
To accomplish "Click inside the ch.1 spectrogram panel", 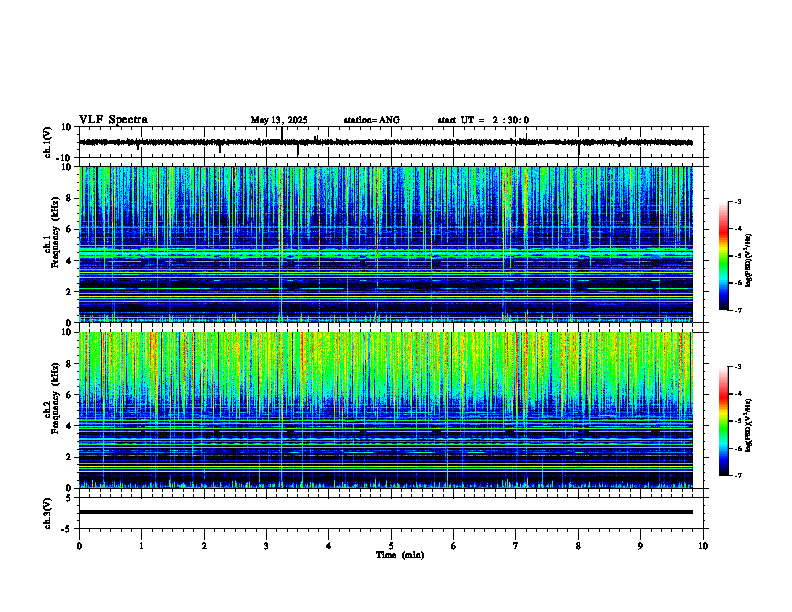I will (386, 244).
